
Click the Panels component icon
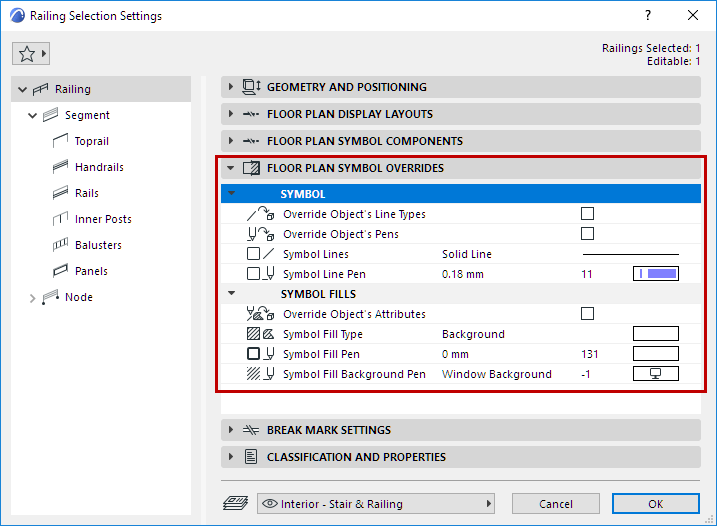click(57, 271)
